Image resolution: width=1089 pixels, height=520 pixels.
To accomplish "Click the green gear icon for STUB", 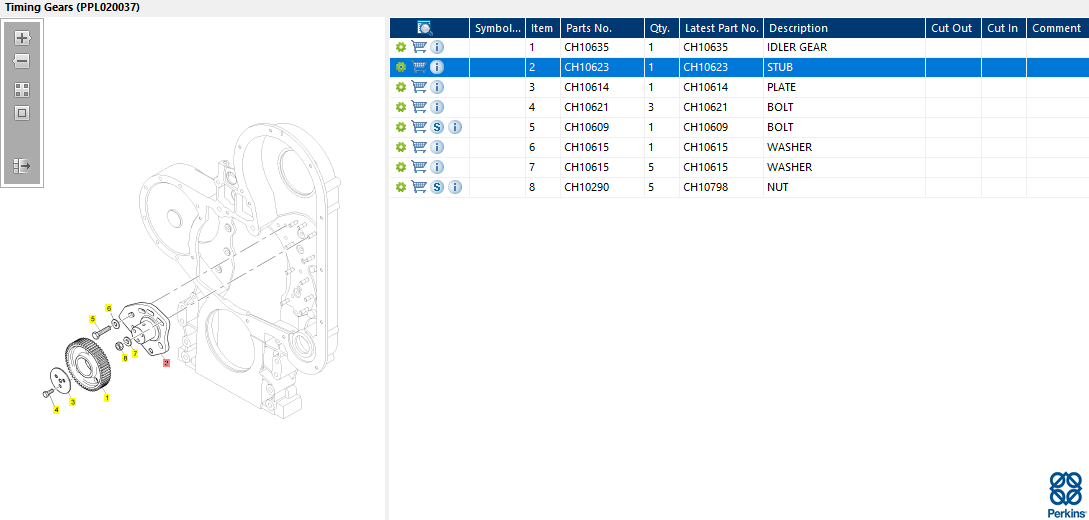I will tap(401, 67).
